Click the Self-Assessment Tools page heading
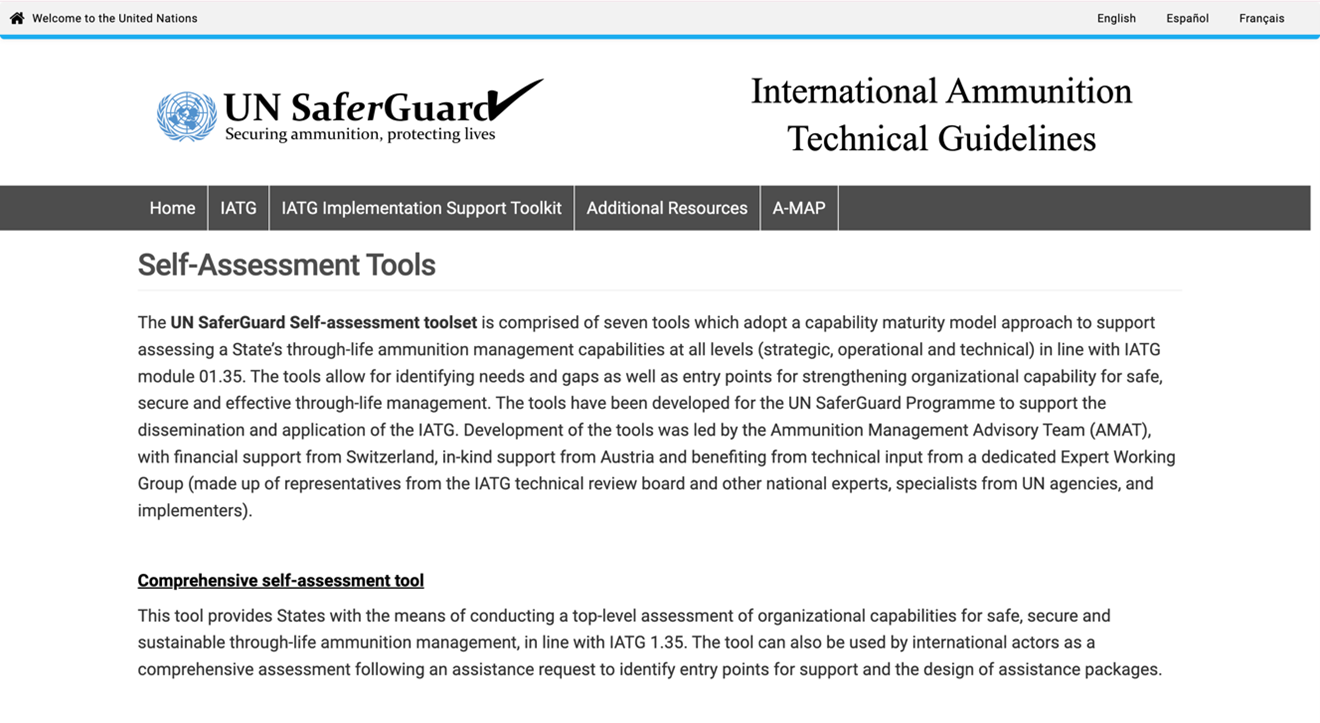 286,265
